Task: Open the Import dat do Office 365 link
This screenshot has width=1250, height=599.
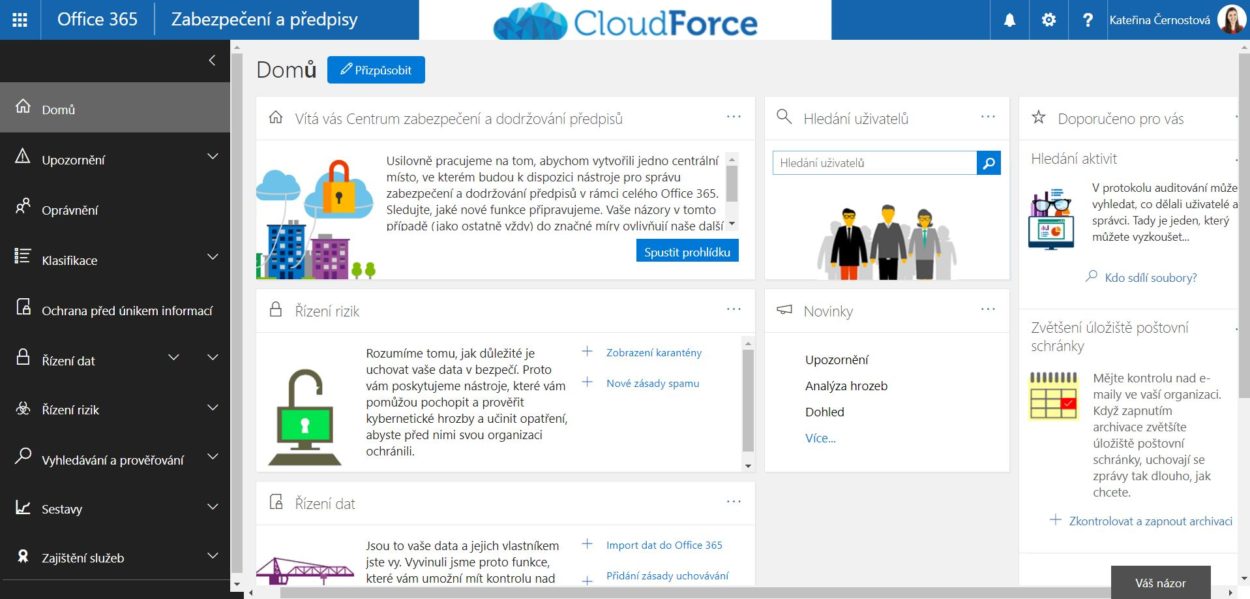Action: [664, 545]
